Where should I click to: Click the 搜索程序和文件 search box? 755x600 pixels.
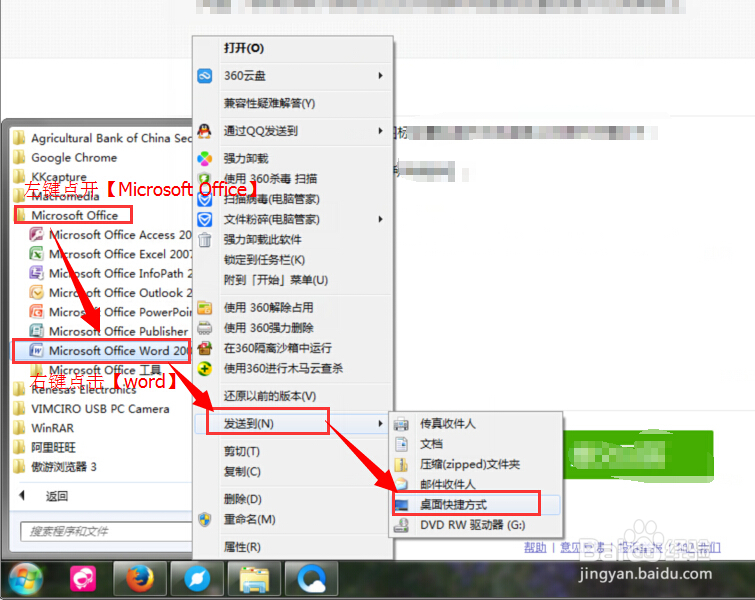click(106, 531)
